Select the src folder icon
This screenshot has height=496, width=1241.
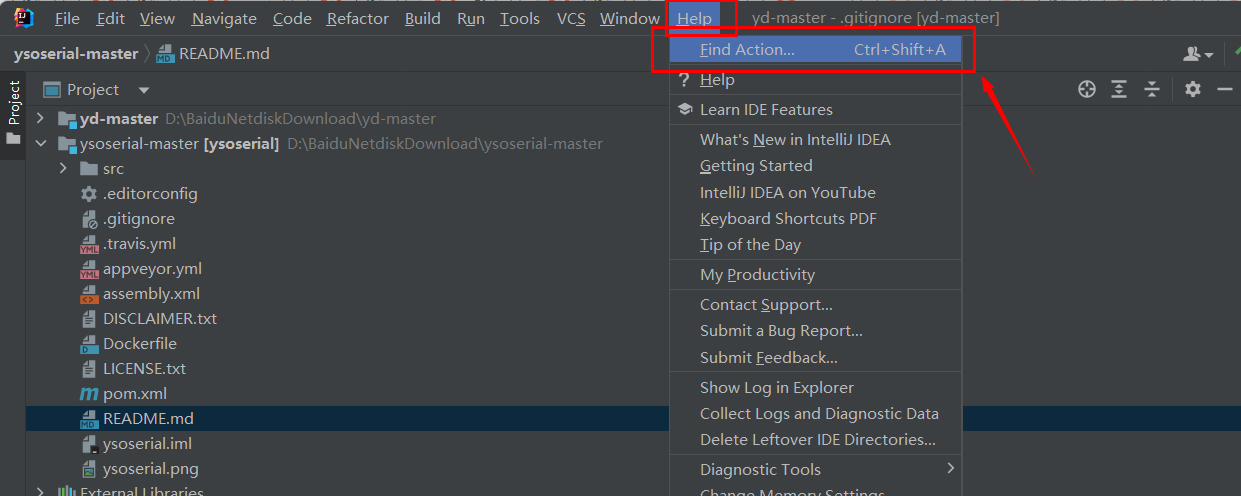pyautogui.click(x=88, y=169)
